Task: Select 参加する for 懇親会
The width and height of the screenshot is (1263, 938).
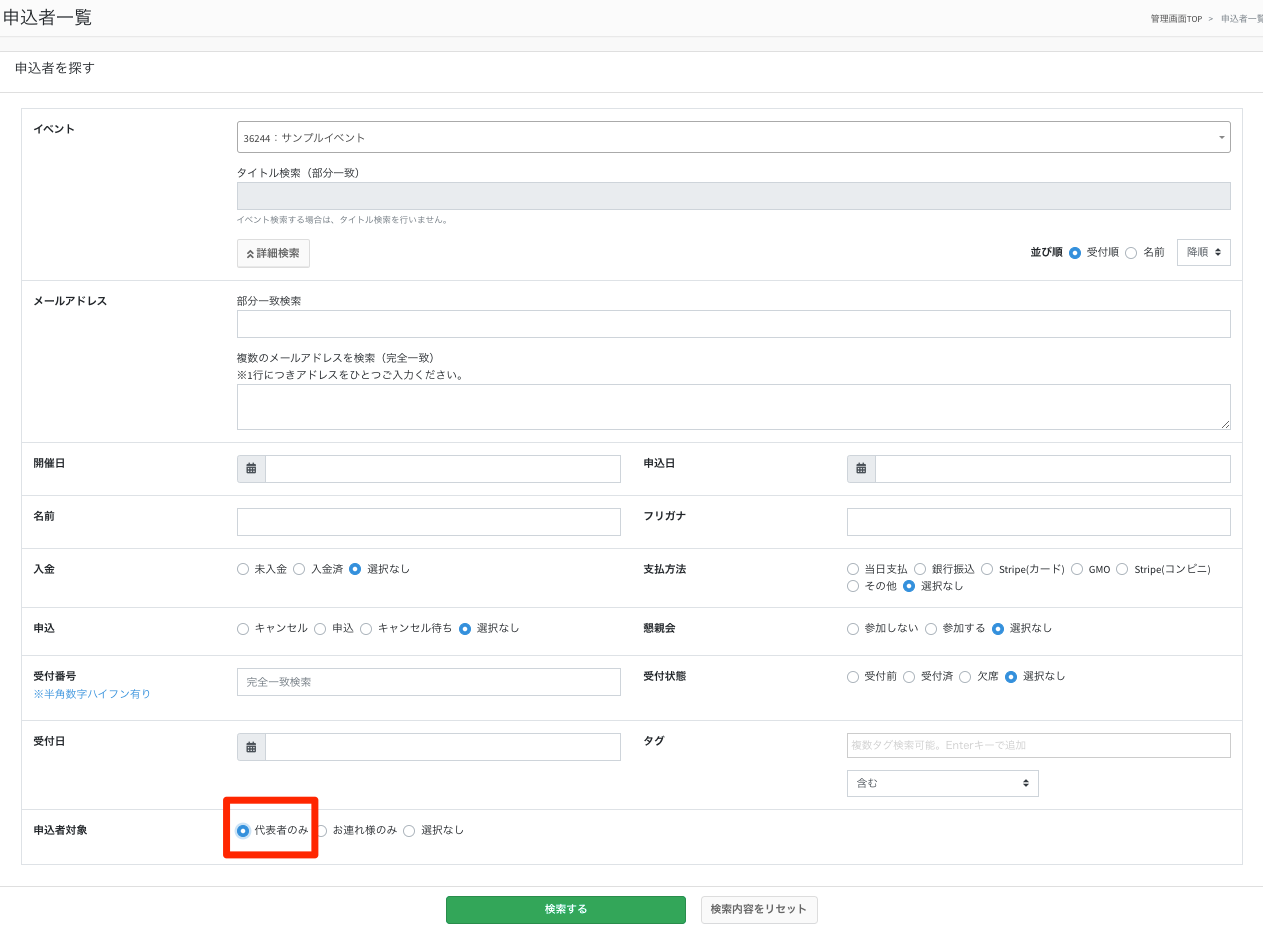Action: coord(931,629)
